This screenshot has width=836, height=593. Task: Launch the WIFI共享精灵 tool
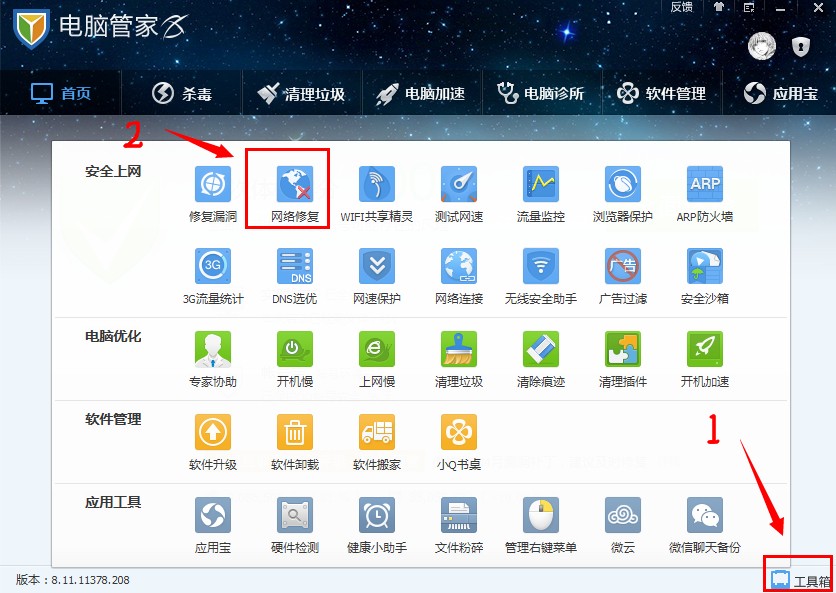[376, 184]
